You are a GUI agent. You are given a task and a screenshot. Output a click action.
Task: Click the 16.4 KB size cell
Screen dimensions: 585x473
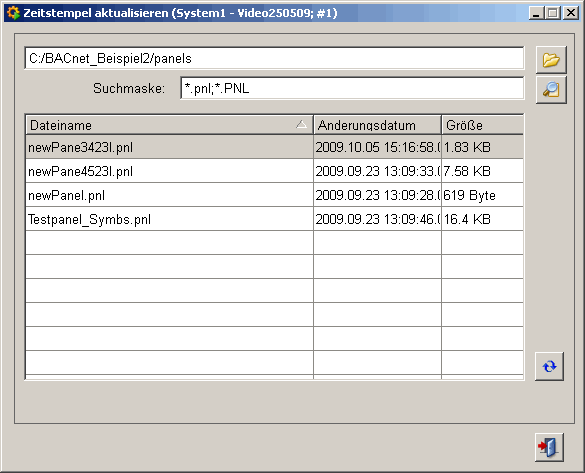pos(482,219)
